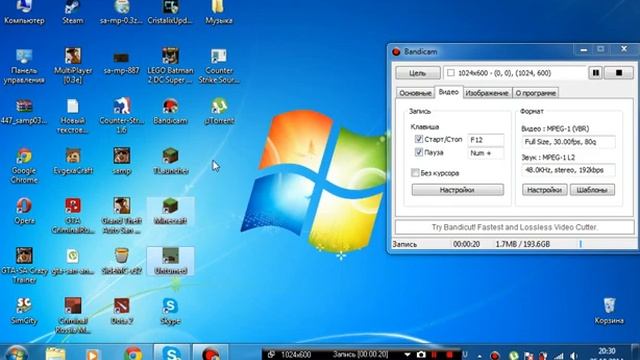Open the volume icon in system tray

[x=574, y=356]
